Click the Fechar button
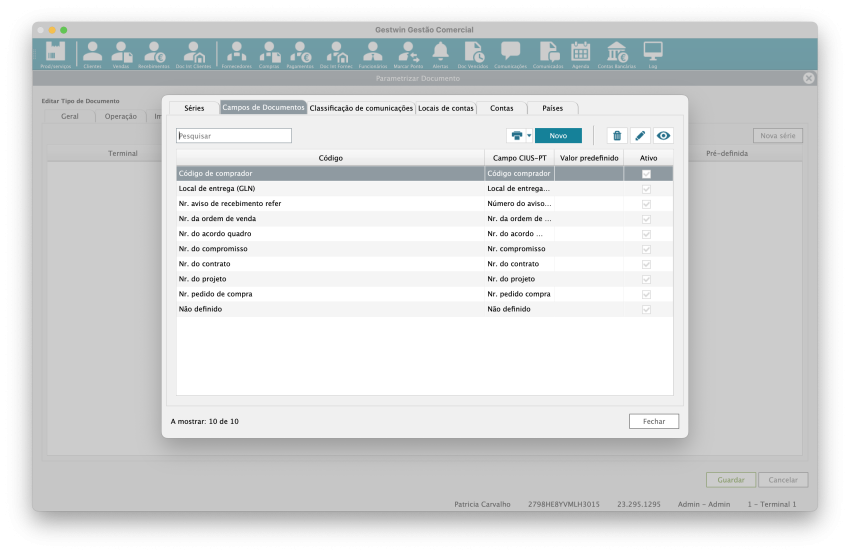 click(654, 422)
